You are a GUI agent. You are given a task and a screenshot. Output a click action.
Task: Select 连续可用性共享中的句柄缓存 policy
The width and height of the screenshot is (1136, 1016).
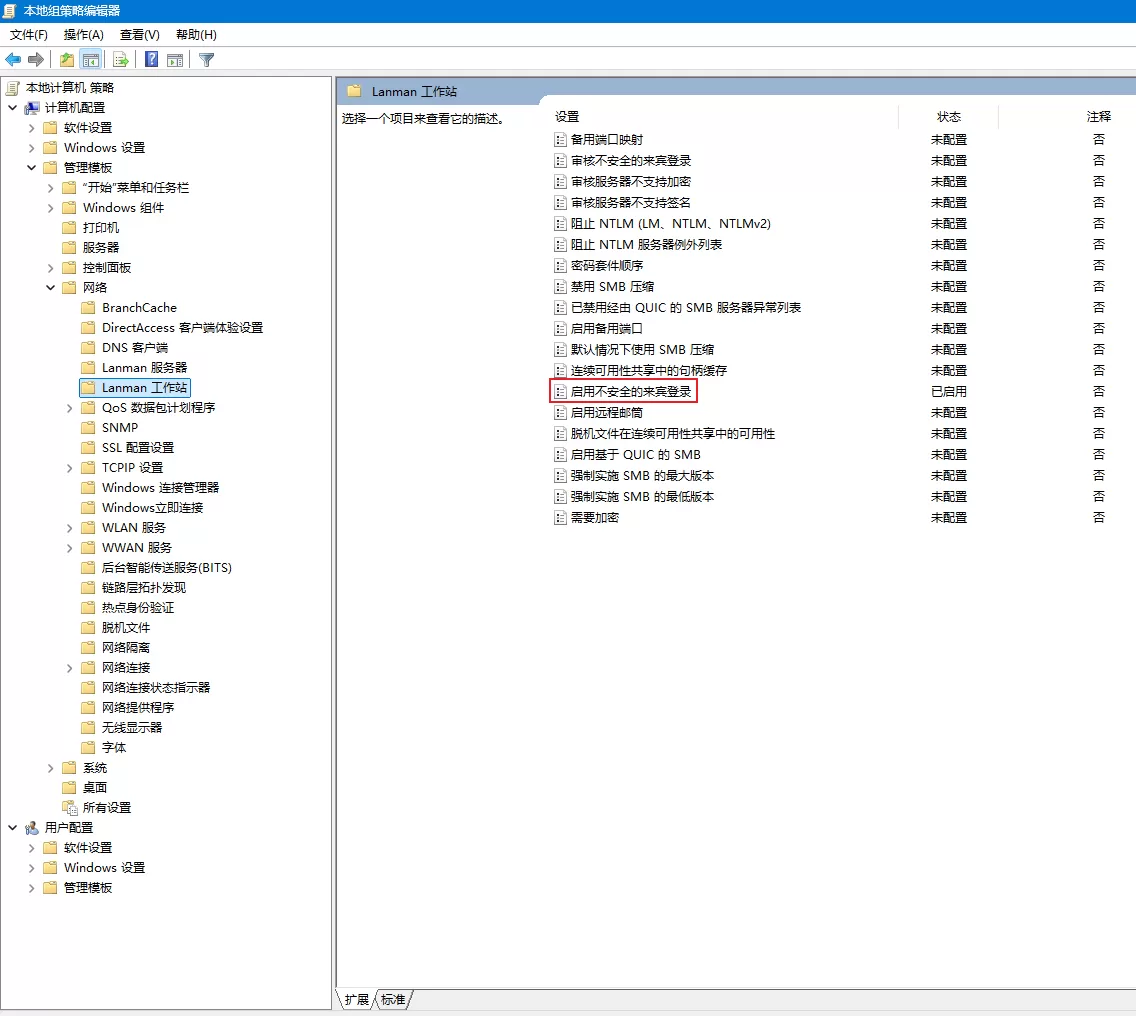pyautogui.click(x=648, y=370)
